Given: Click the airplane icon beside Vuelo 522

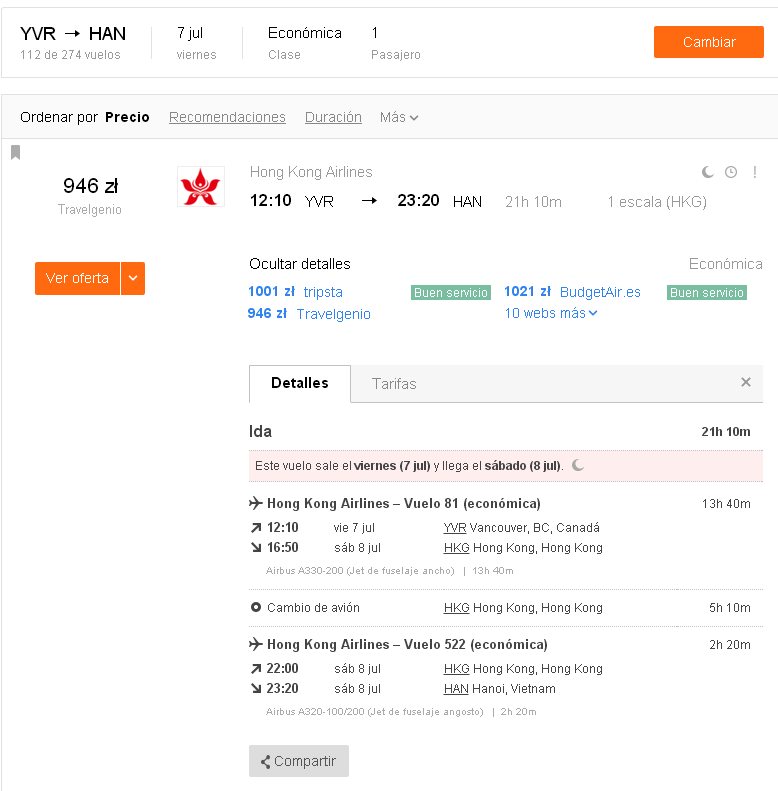Looking at the screenshot, I should (256, 644).
